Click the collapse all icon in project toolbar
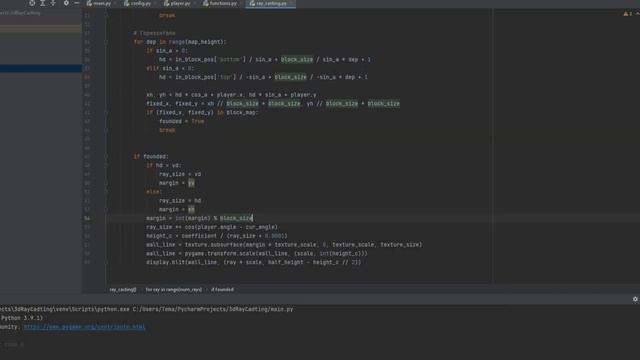Image resolution: width=640 pixels, height=360 pixels. click(x=53, y=3)
